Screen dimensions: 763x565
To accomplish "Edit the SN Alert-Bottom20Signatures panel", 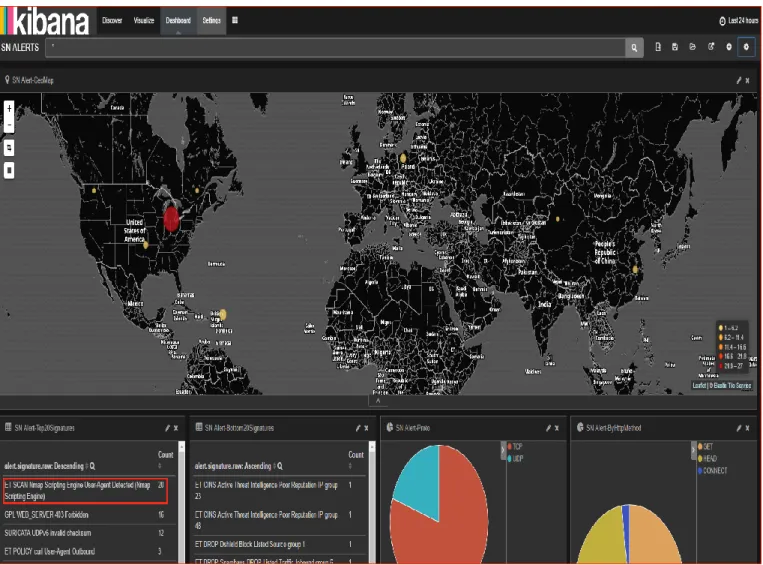I will [x=358, y=428].
